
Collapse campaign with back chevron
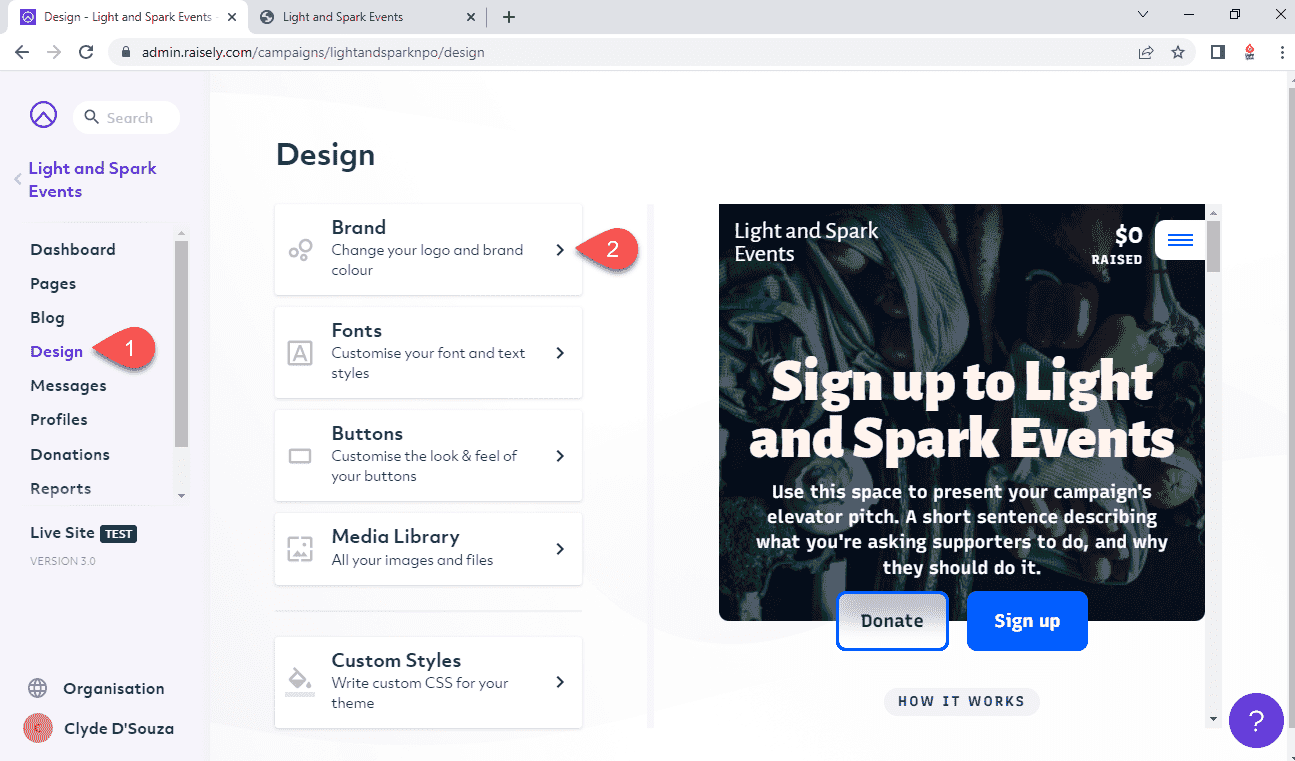pos(17,180)
